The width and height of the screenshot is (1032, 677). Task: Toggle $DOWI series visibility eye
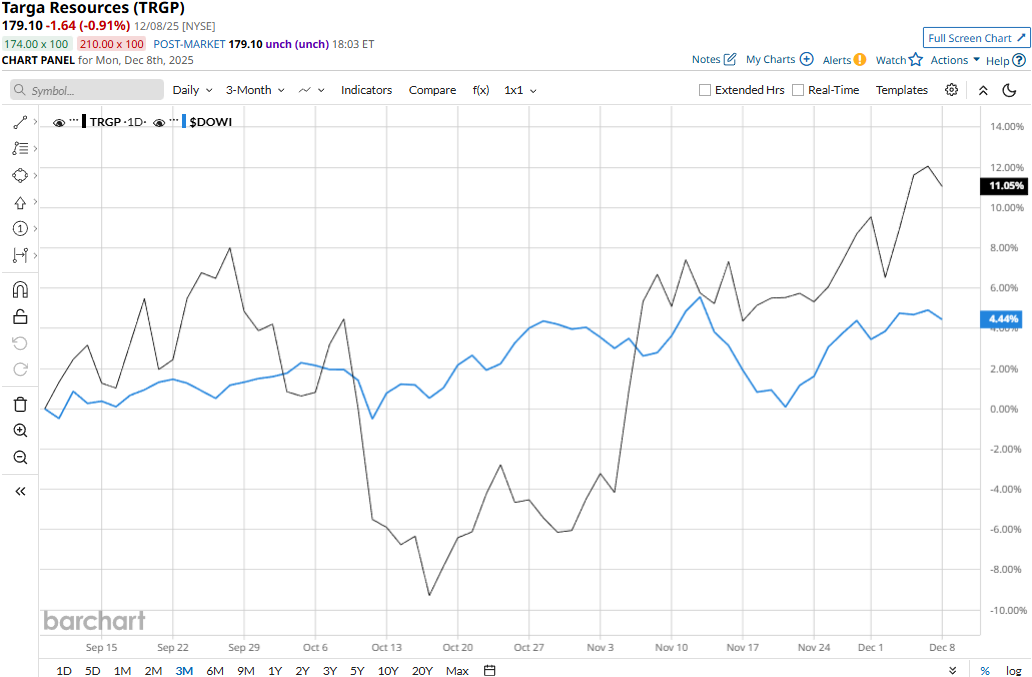coord(159,122)
